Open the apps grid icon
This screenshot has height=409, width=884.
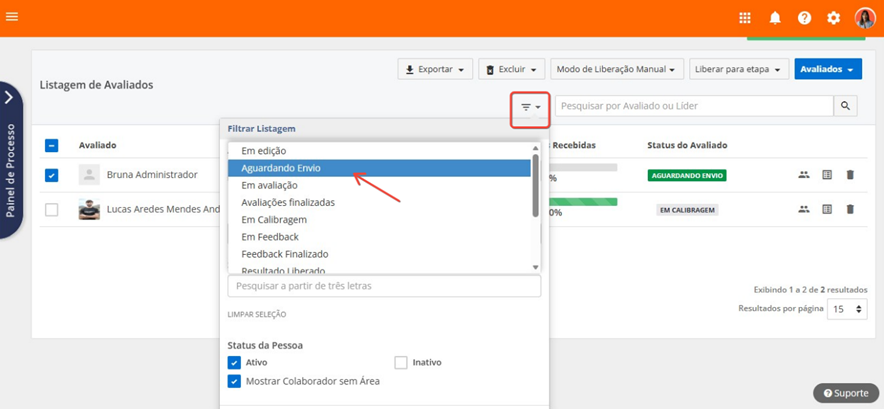pos(745,18)
